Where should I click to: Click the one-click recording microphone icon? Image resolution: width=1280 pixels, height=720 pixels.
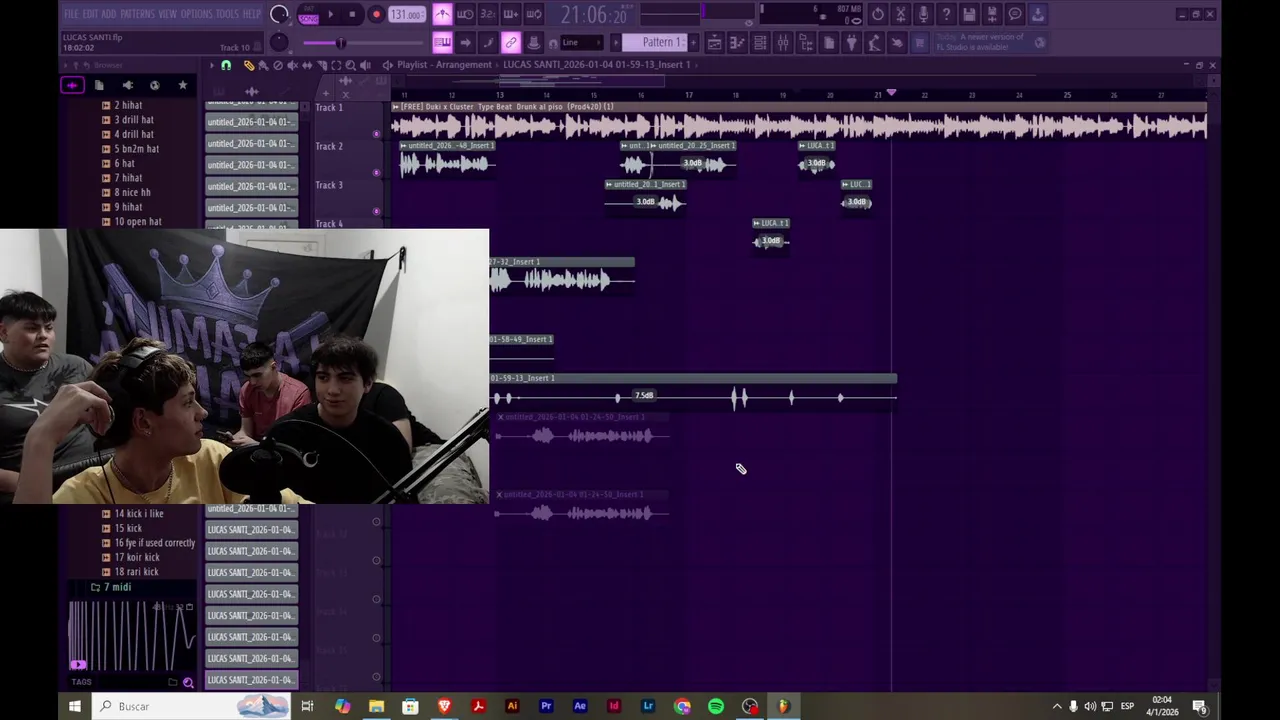[x=923, y=14]
